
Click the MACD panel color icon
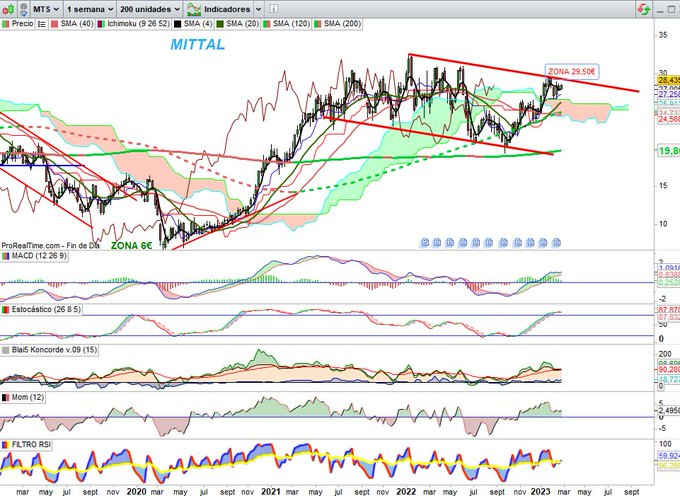pyautogui.click(x=6, y=256)
